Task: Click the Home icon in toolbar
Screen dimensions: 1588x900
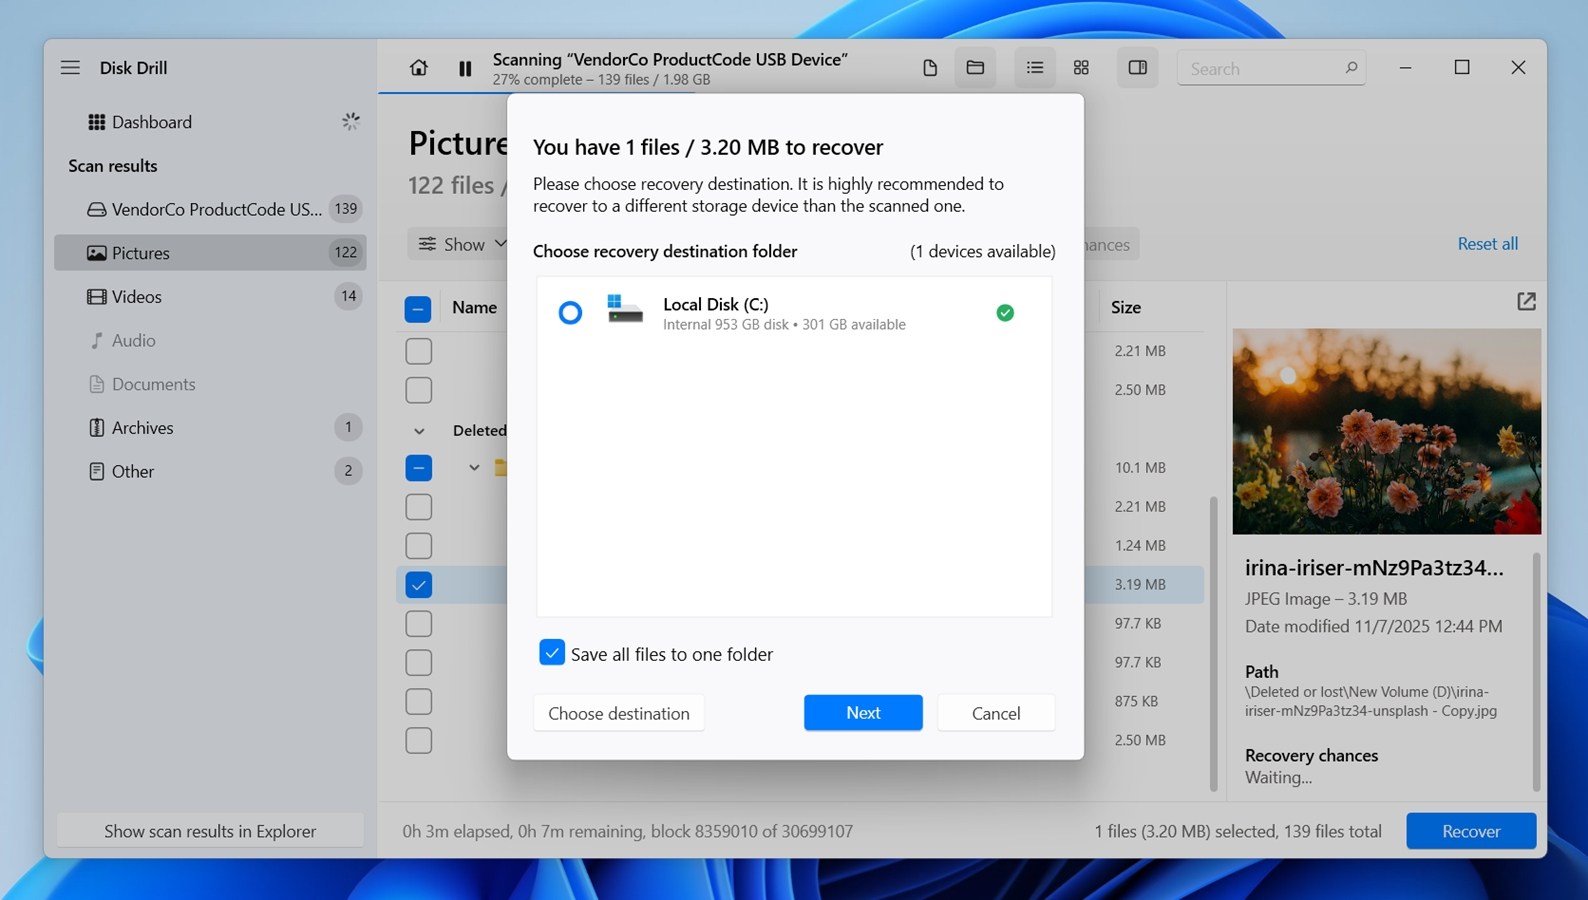Action: coord(418,68)
